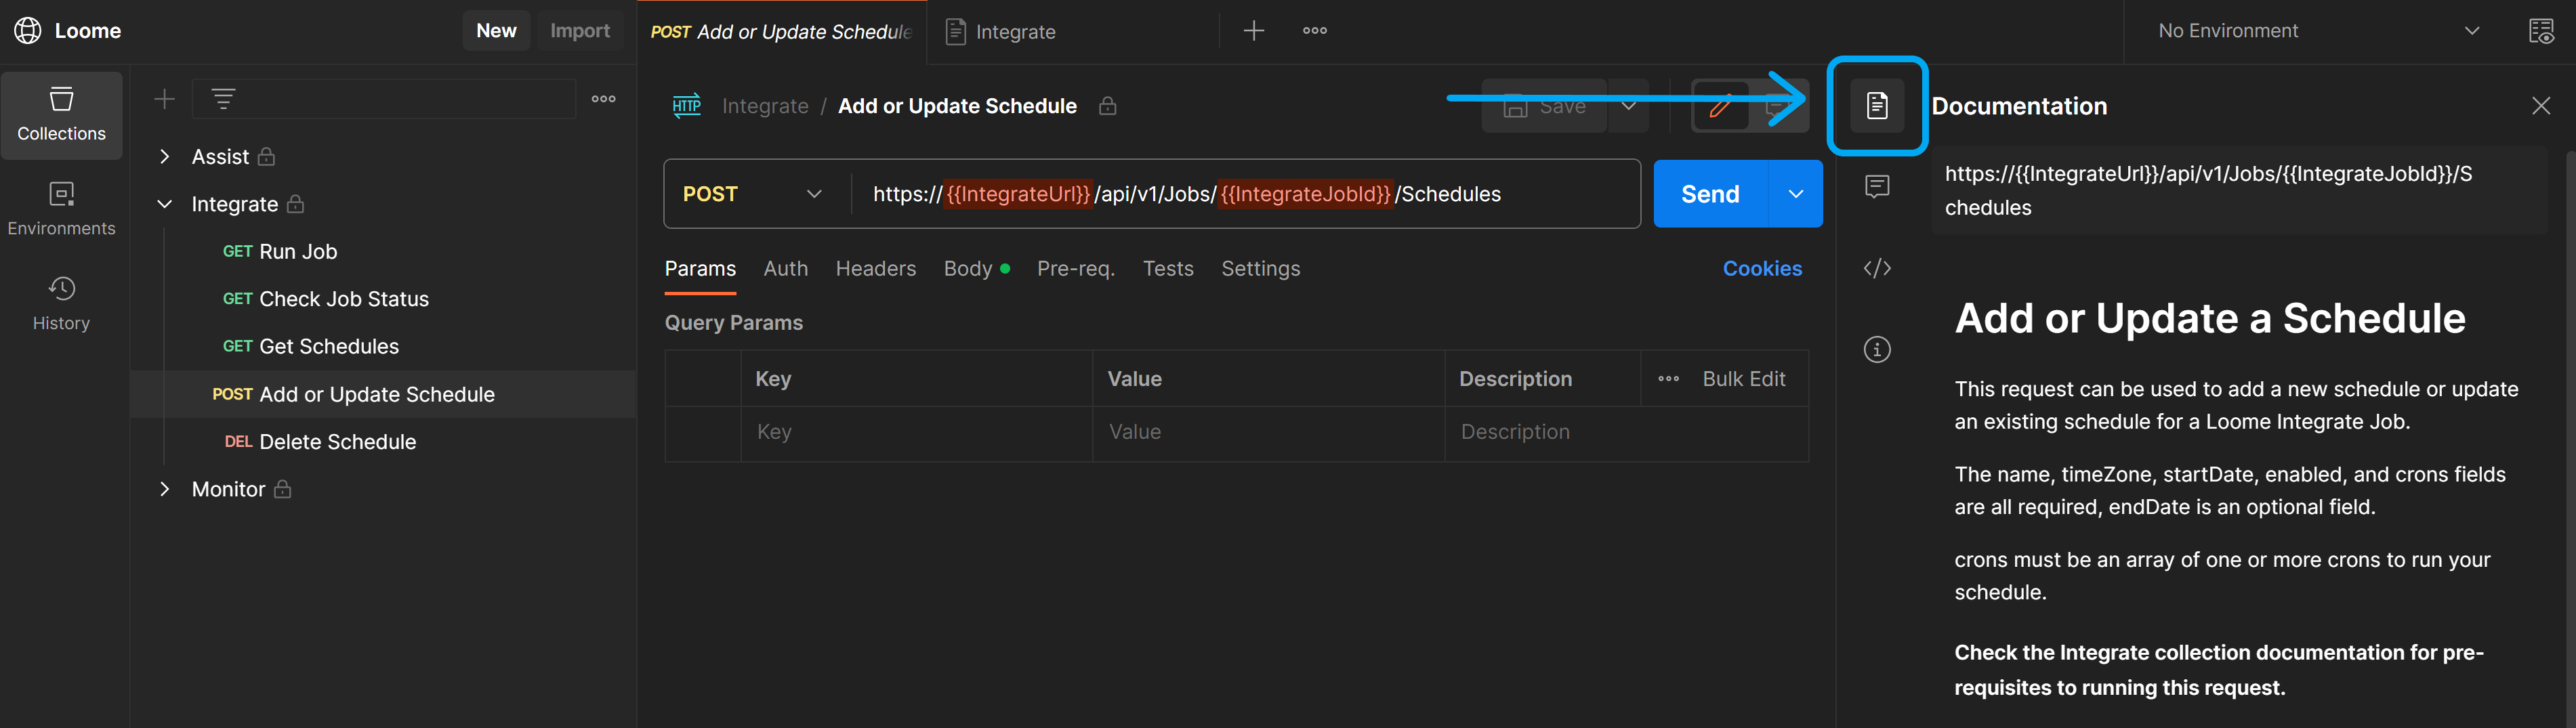Click the Loome workspace globe icon
Screen dimensions: 2576x728
(28, 31)
